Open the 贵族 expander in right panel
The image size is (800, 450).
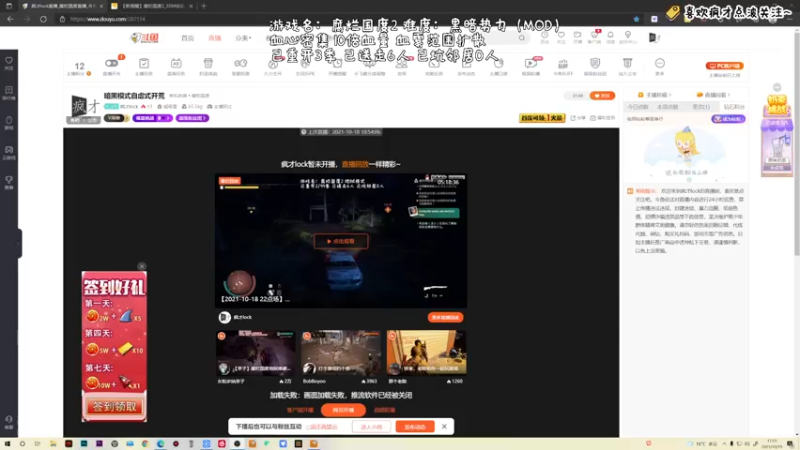714,95
